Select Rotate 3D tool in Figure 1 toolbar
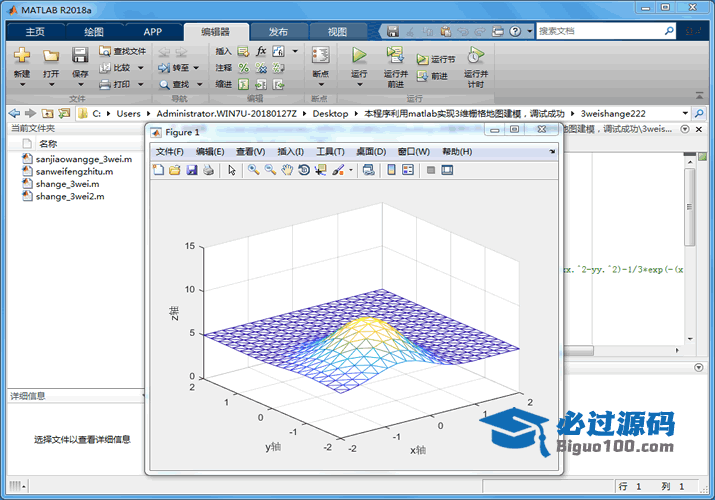 (x=304, y=170)
